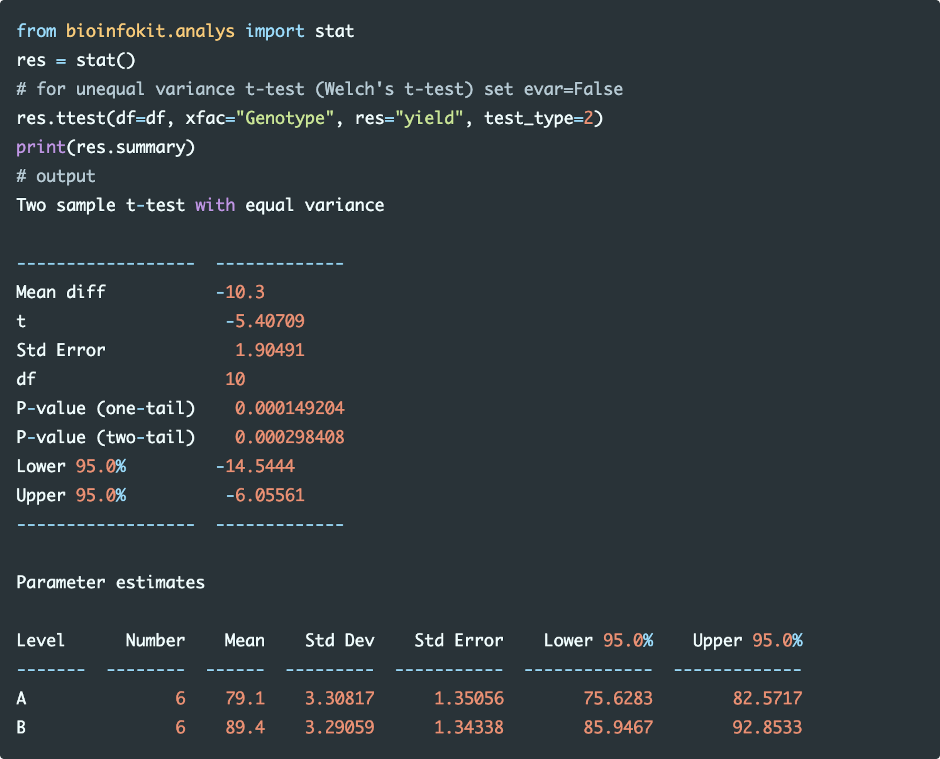Screen dimensions: 940x759
Task: Click the df value 10
Action: click(x=235, y=379)
